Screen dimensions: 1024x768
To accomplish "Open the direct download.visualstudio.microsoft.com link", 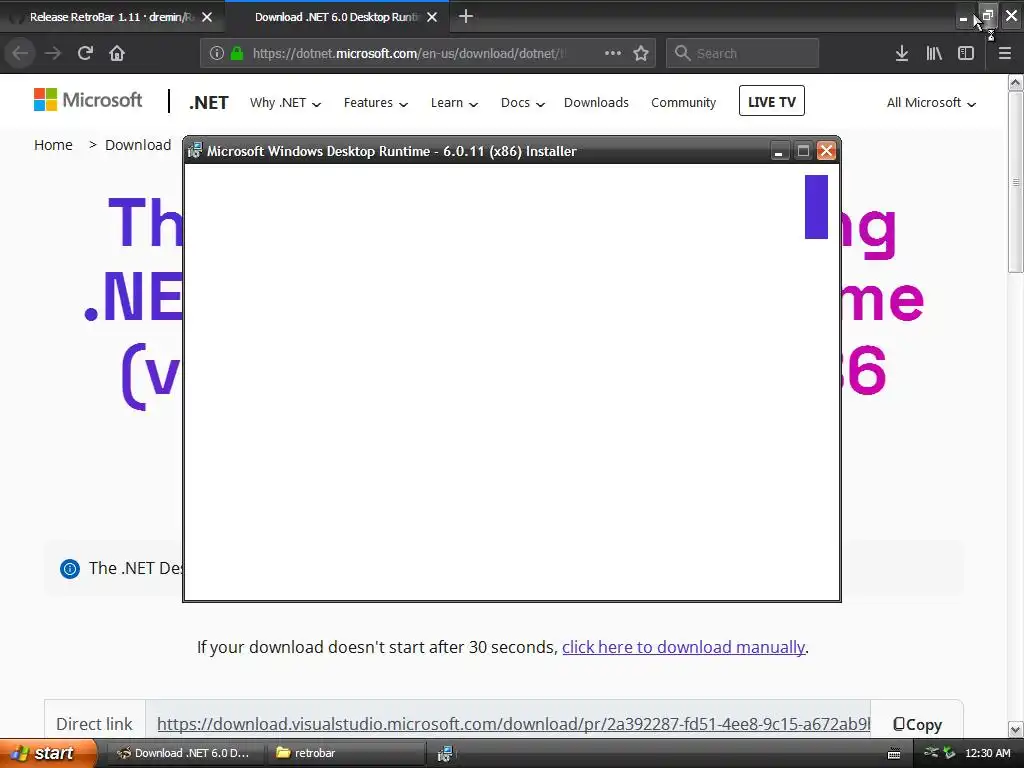I will (513, 724).
